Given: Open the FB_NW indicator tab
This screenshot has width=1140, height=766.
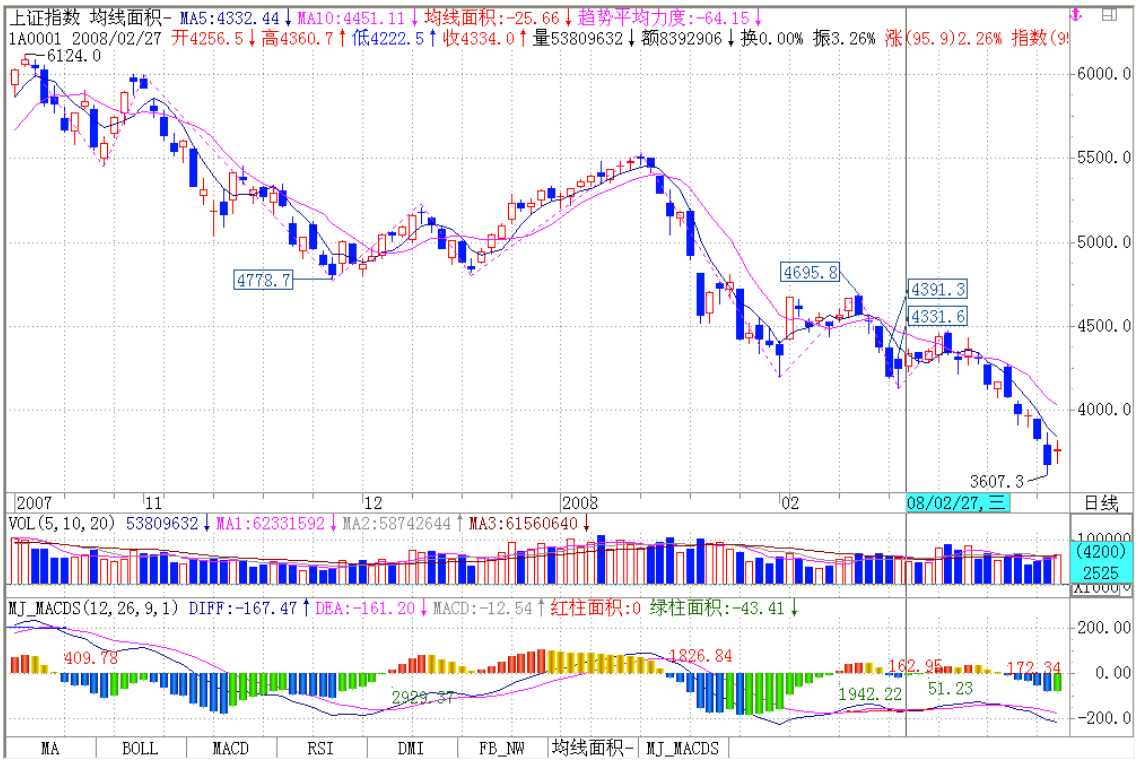Looking at the screenshot, I should point(502,748).
